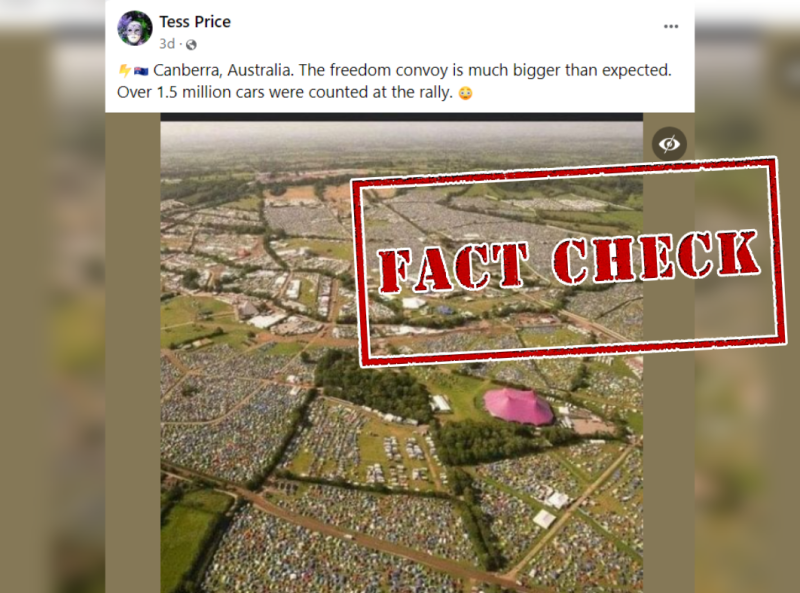The height and width of the screenshot is (593, 800).
Task: Click the pink circus tent in photo
Action: (518, 406)
